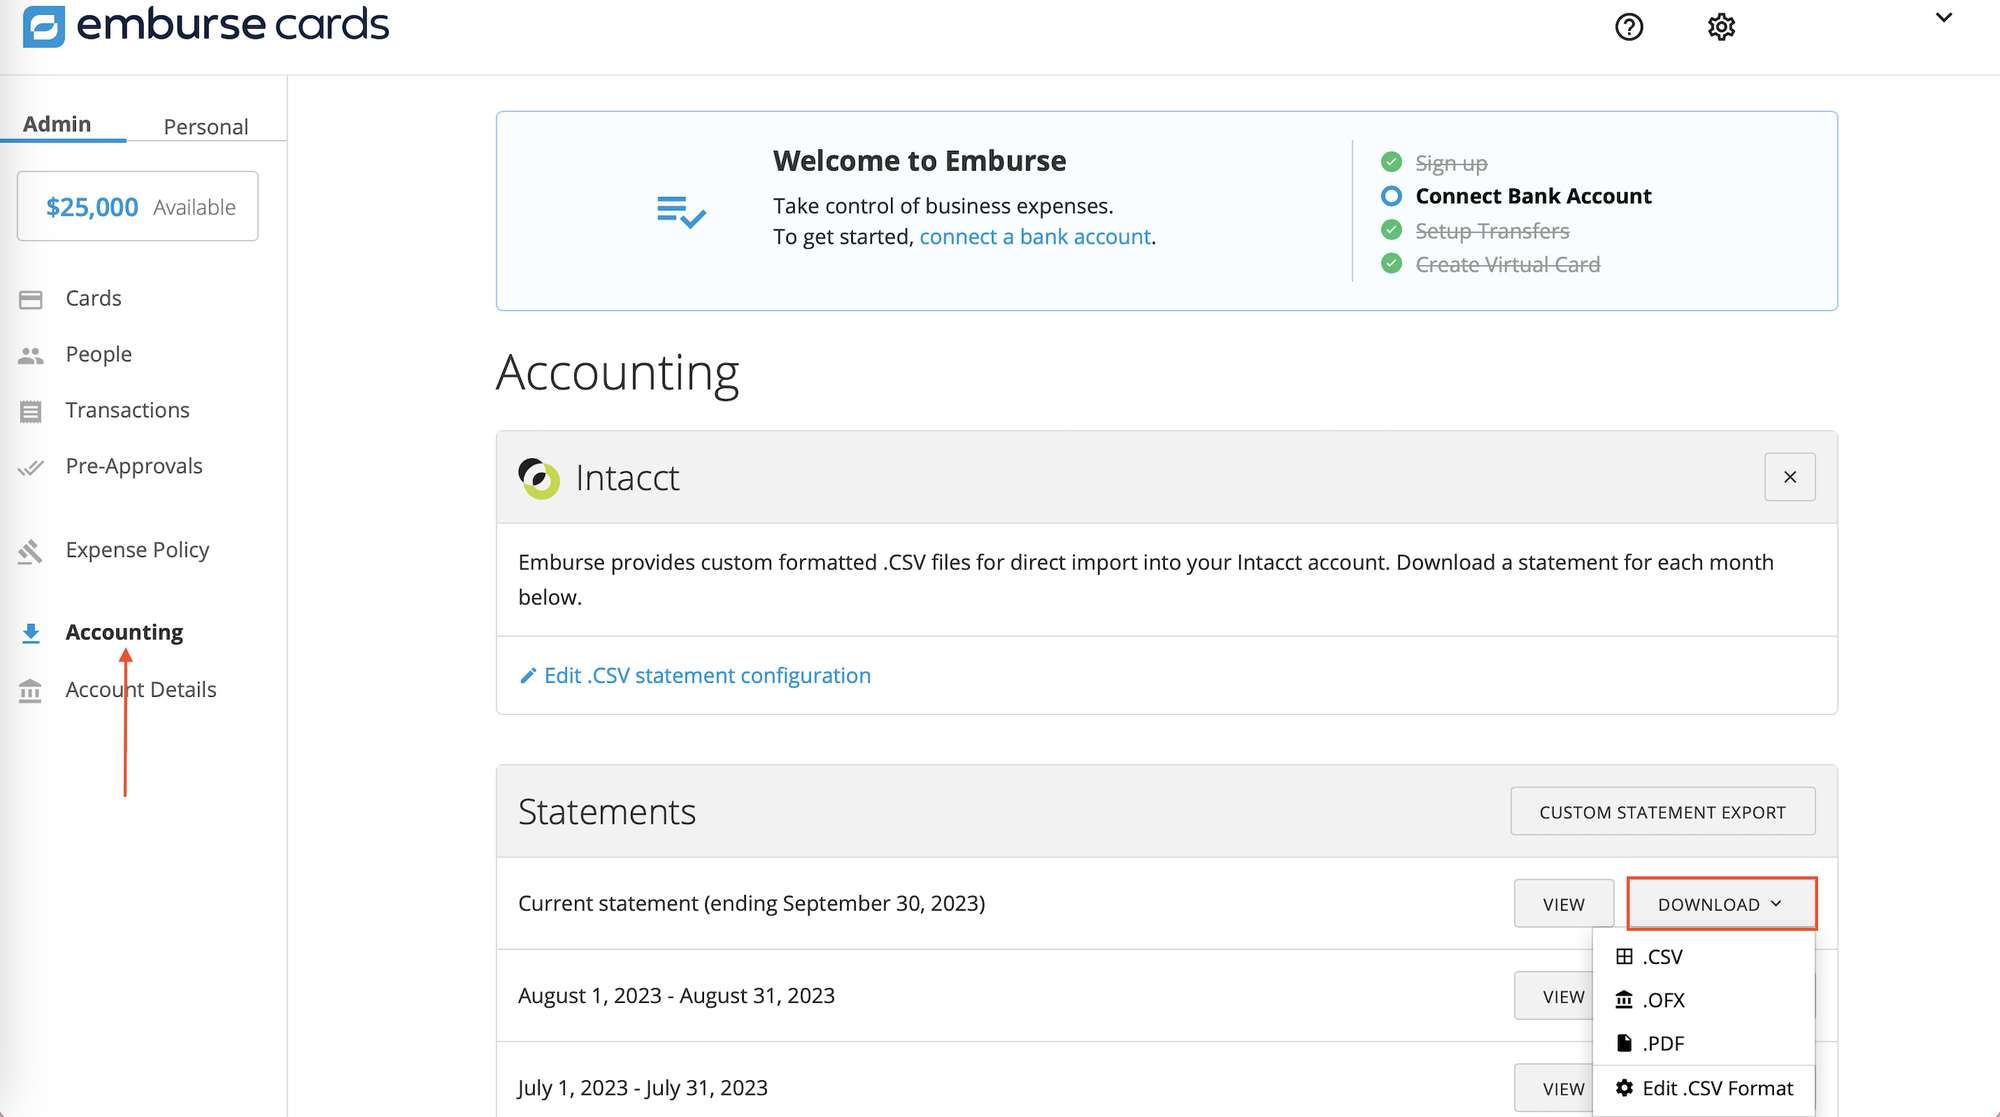This screenshot has height=1117, width=2000.
Task: Open Edit .CSV statement configuration
Action: pos(707,675)
